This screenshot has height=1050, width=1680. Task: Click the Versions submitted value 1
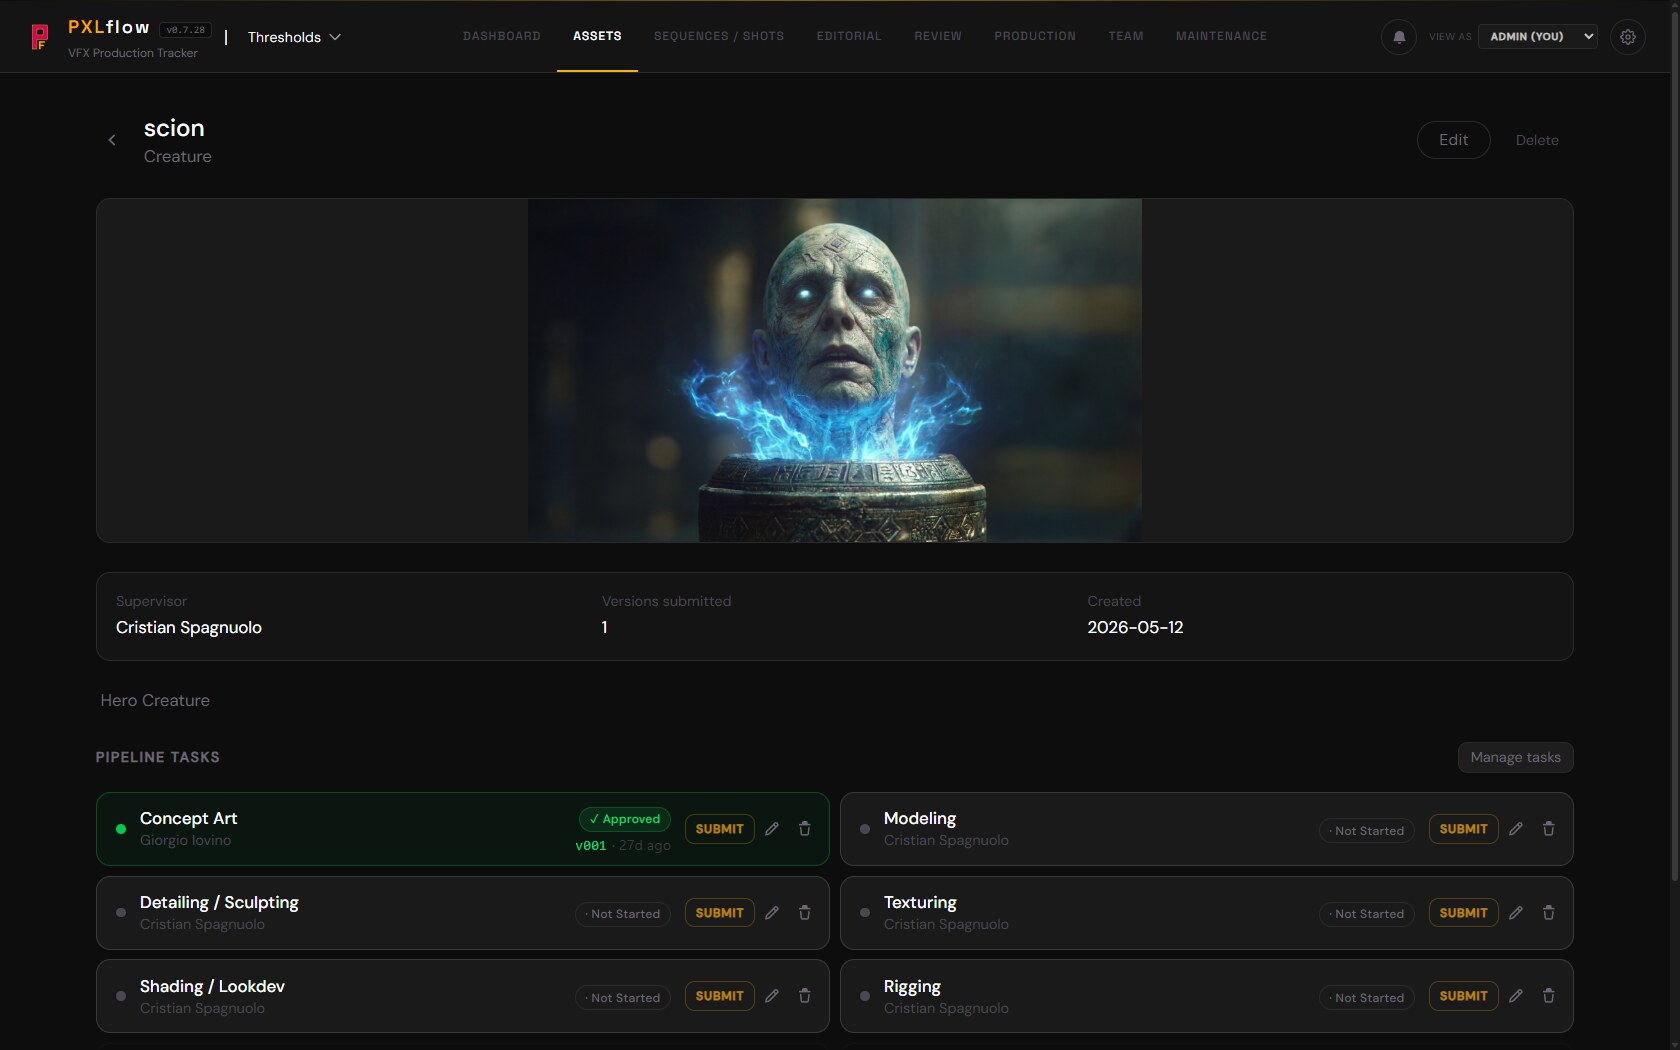[604, 628]
